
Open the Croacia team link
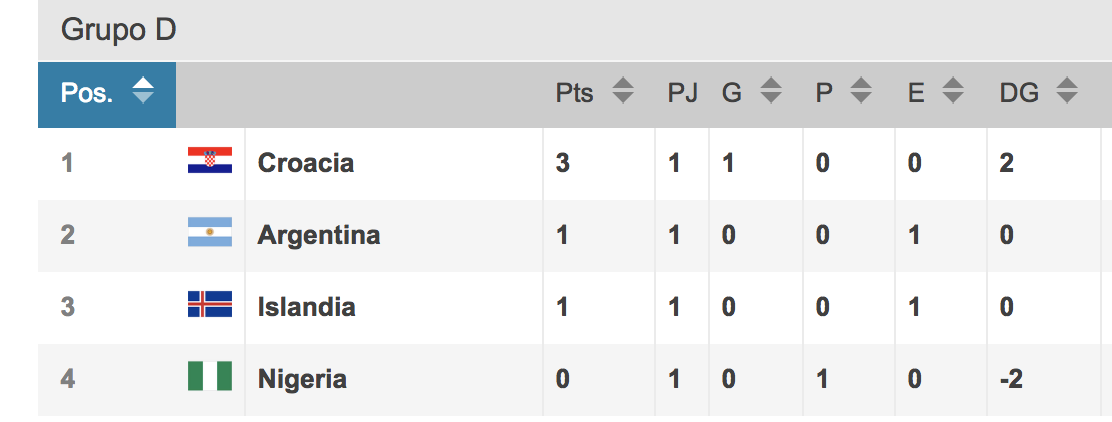coord(306,163)
